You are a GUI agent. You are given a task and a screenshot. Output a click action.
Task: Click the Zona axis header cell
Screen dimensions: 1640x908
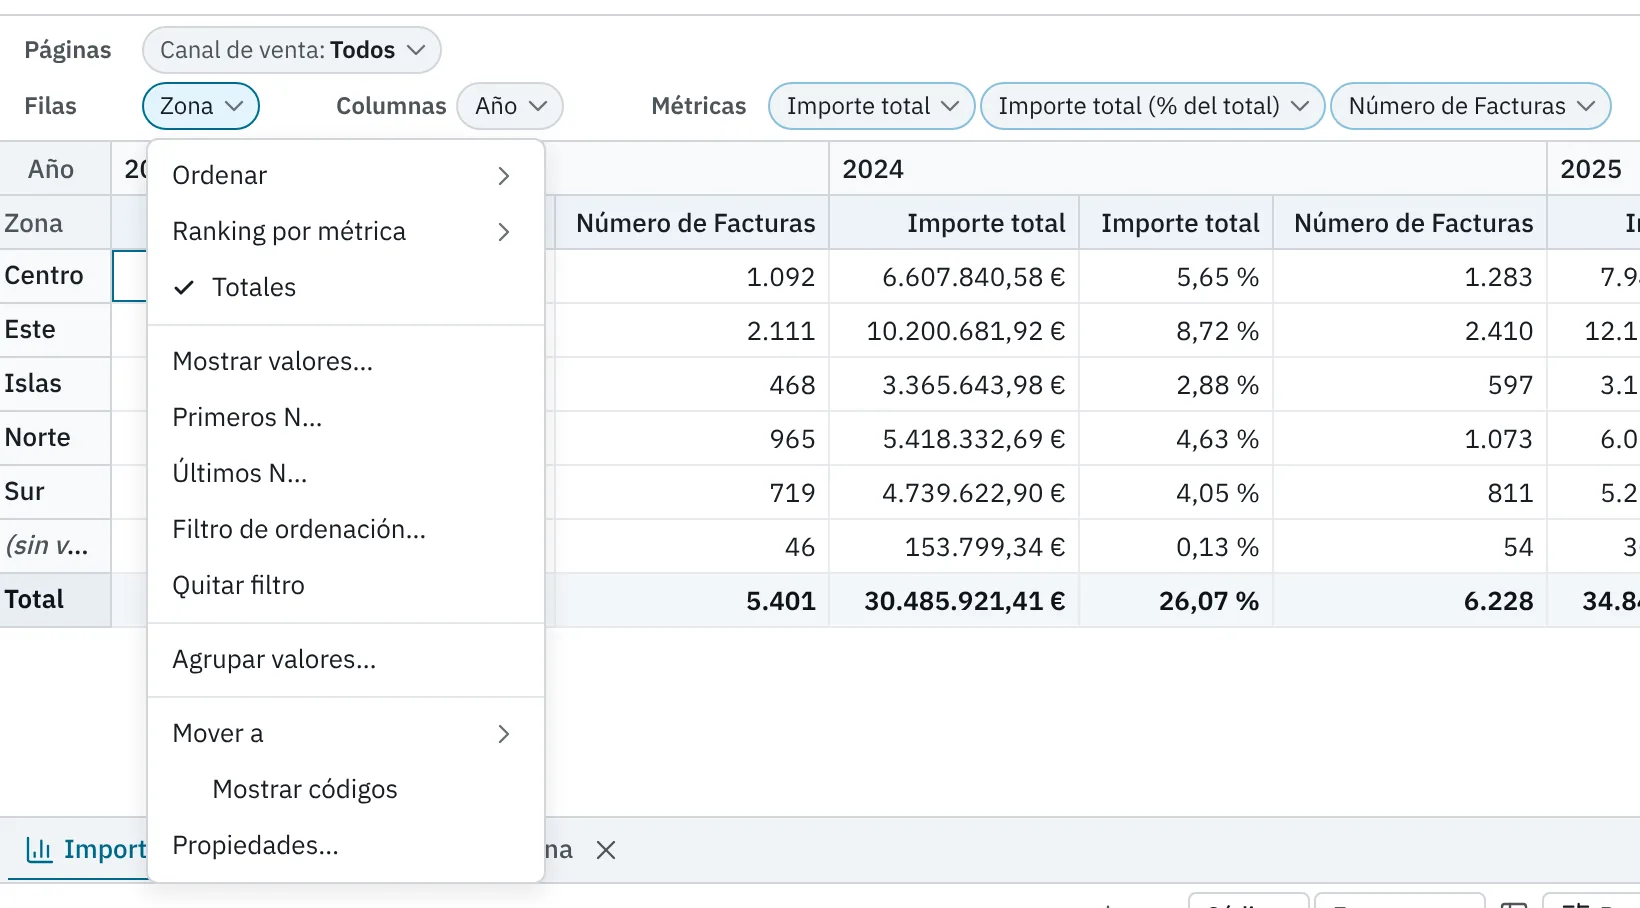(55, 223)
